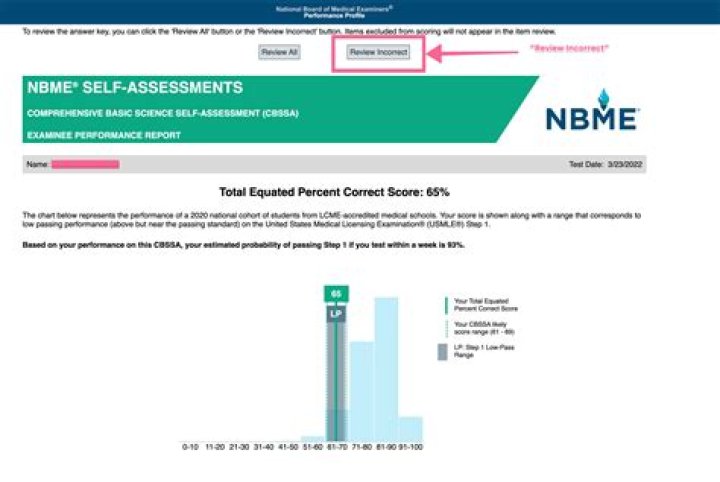Click the green 65 score marker
The height and width of the screenshot is (482, 720).
[335, 294]
